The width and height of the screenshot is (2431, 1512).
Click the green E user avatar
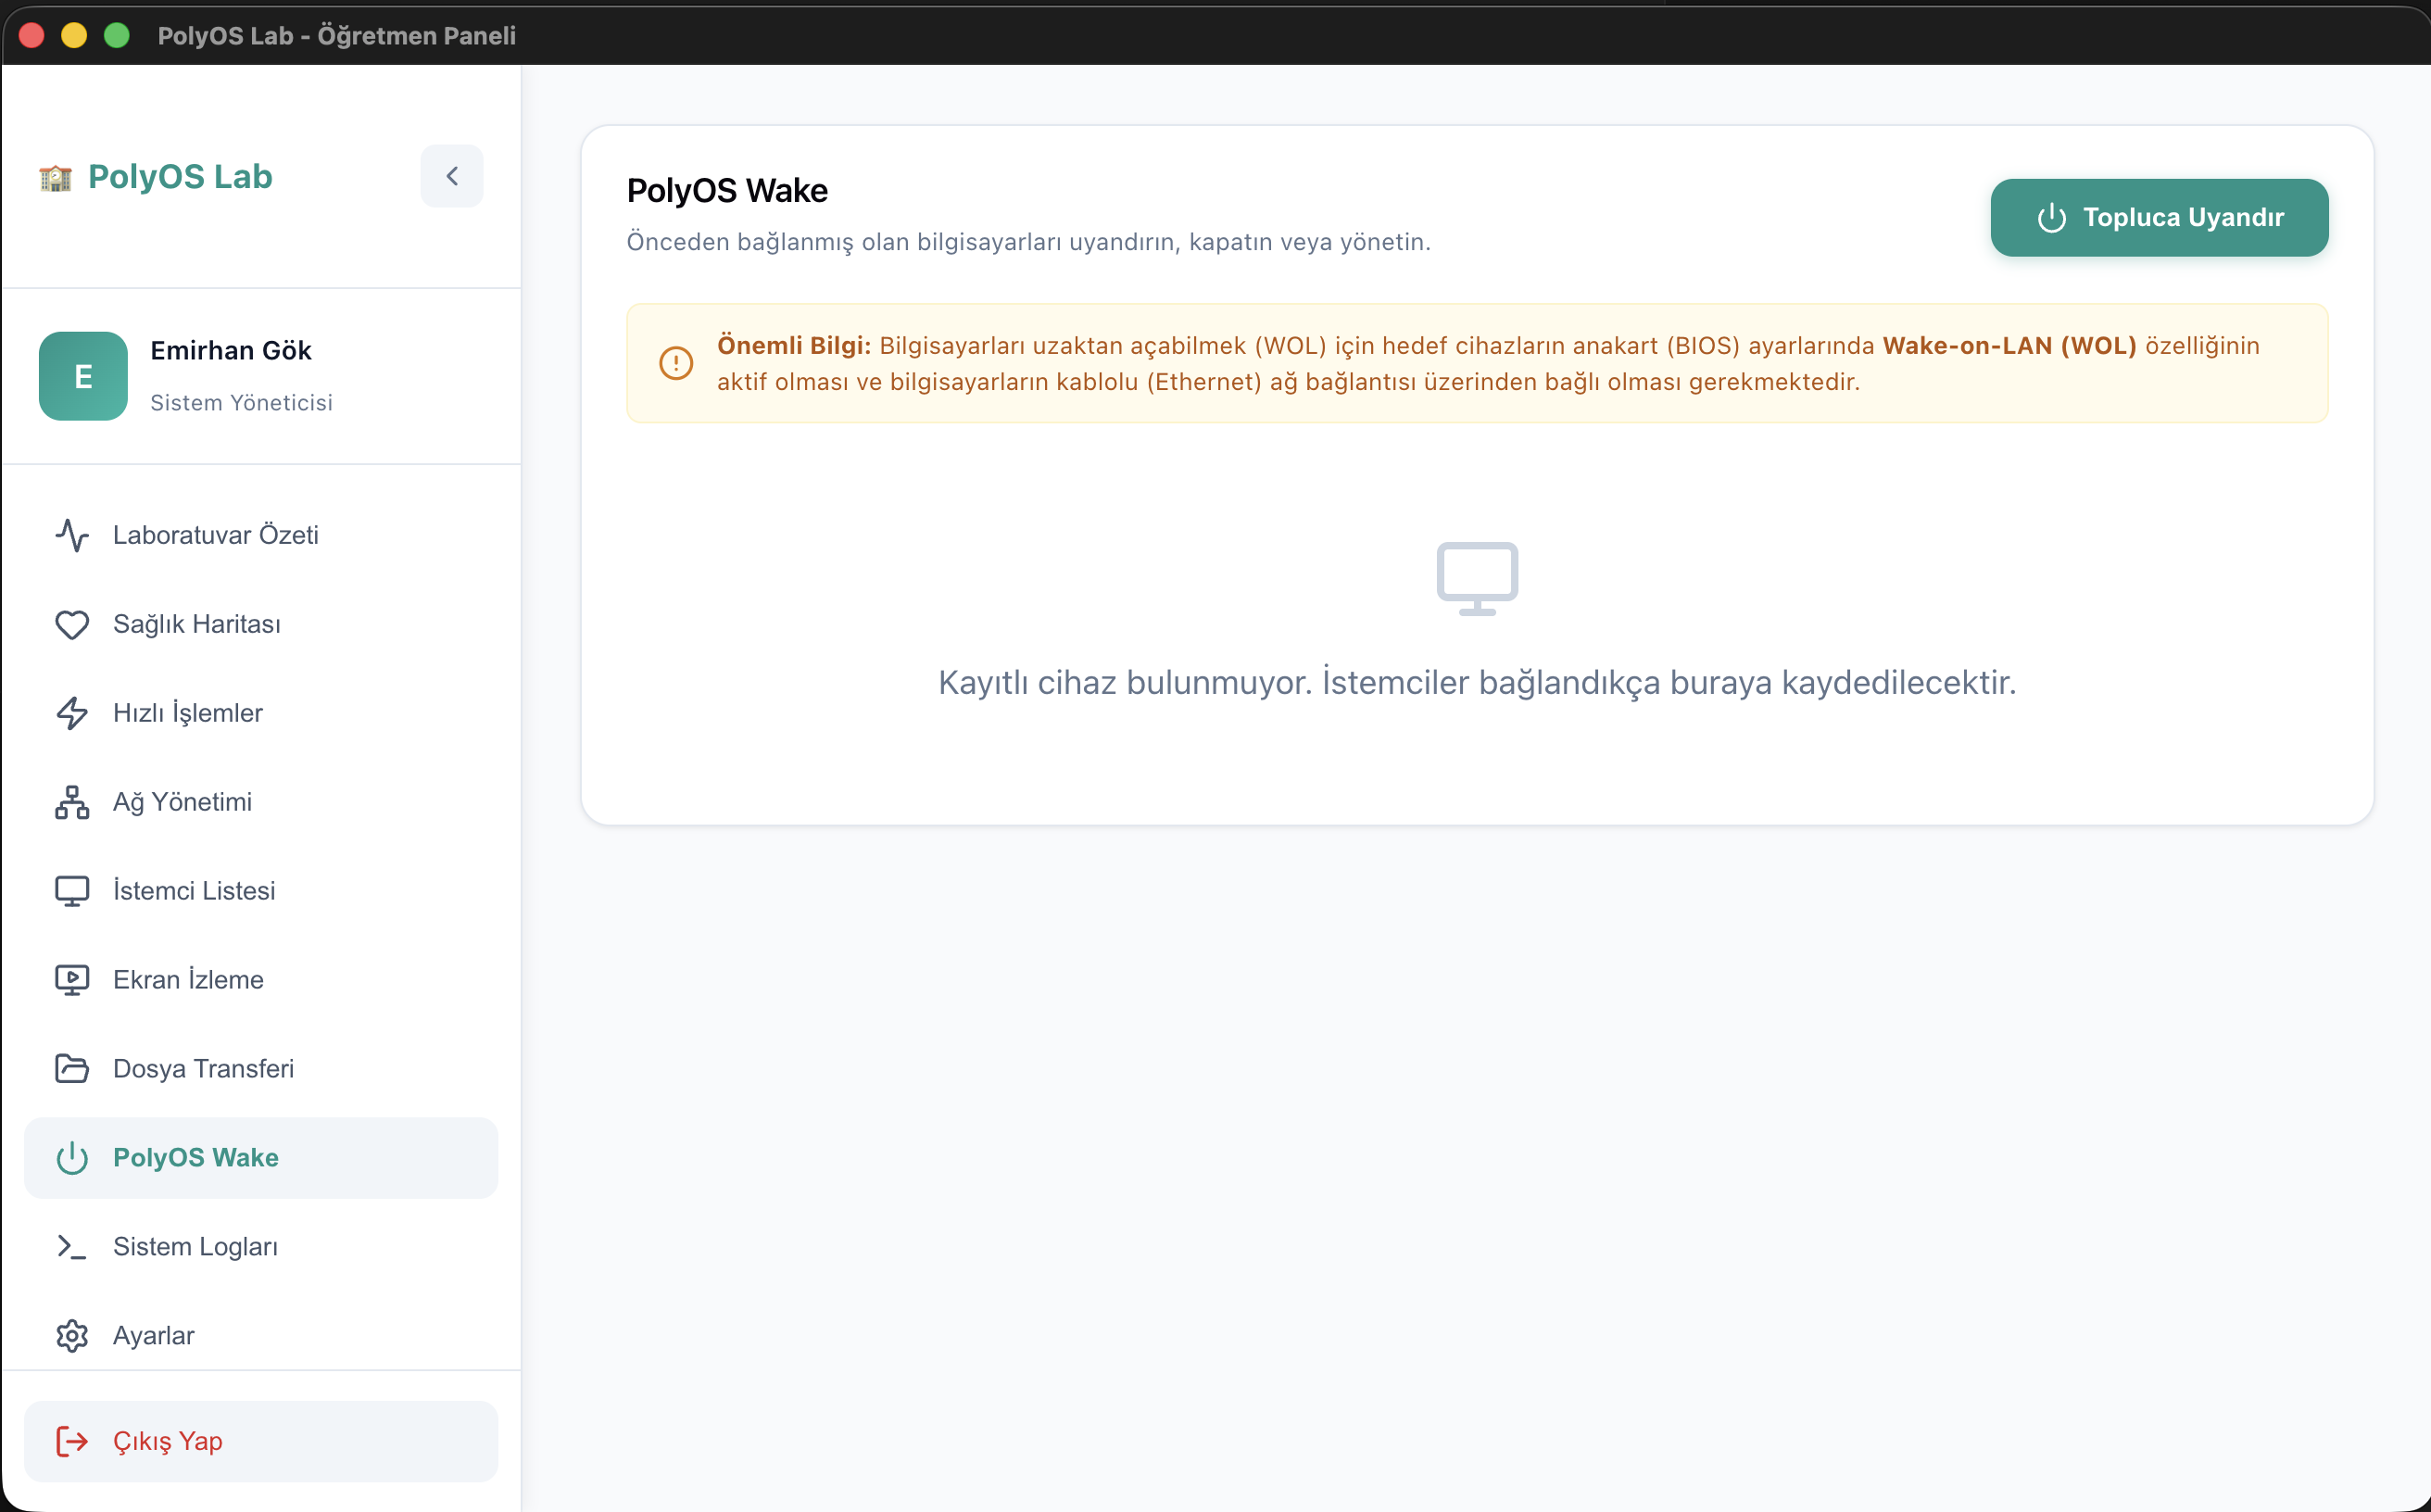[83, 376]
